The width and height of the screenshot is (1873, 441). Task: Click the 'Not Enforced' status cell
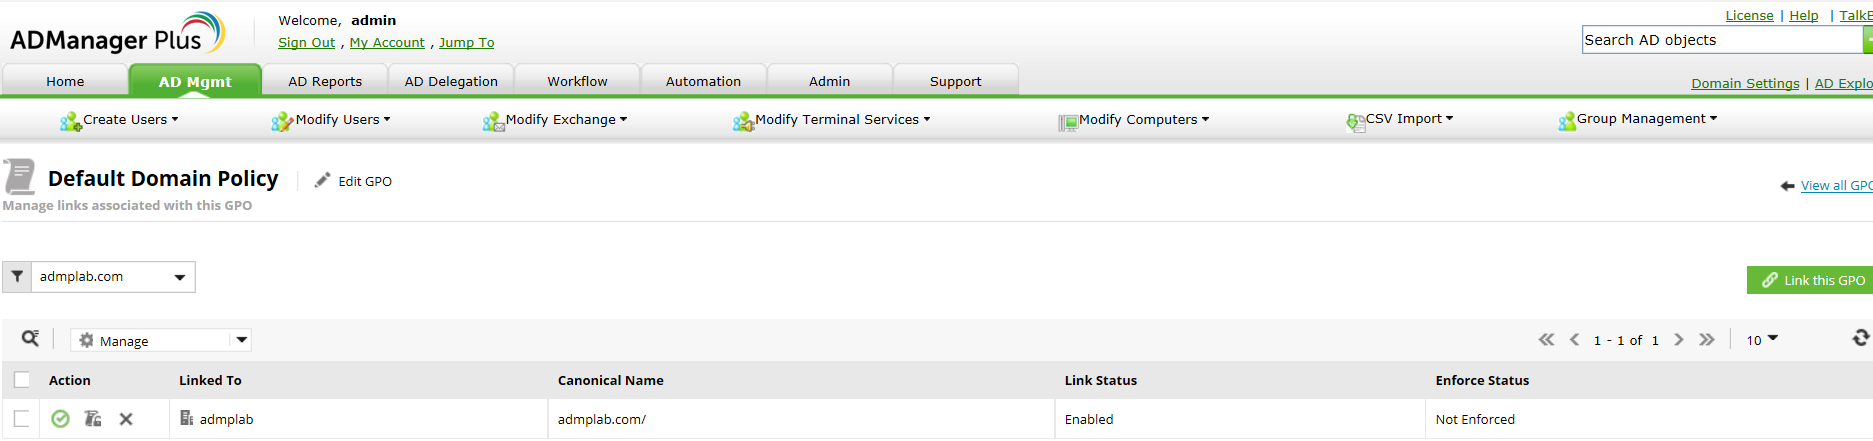(1475, 419)
